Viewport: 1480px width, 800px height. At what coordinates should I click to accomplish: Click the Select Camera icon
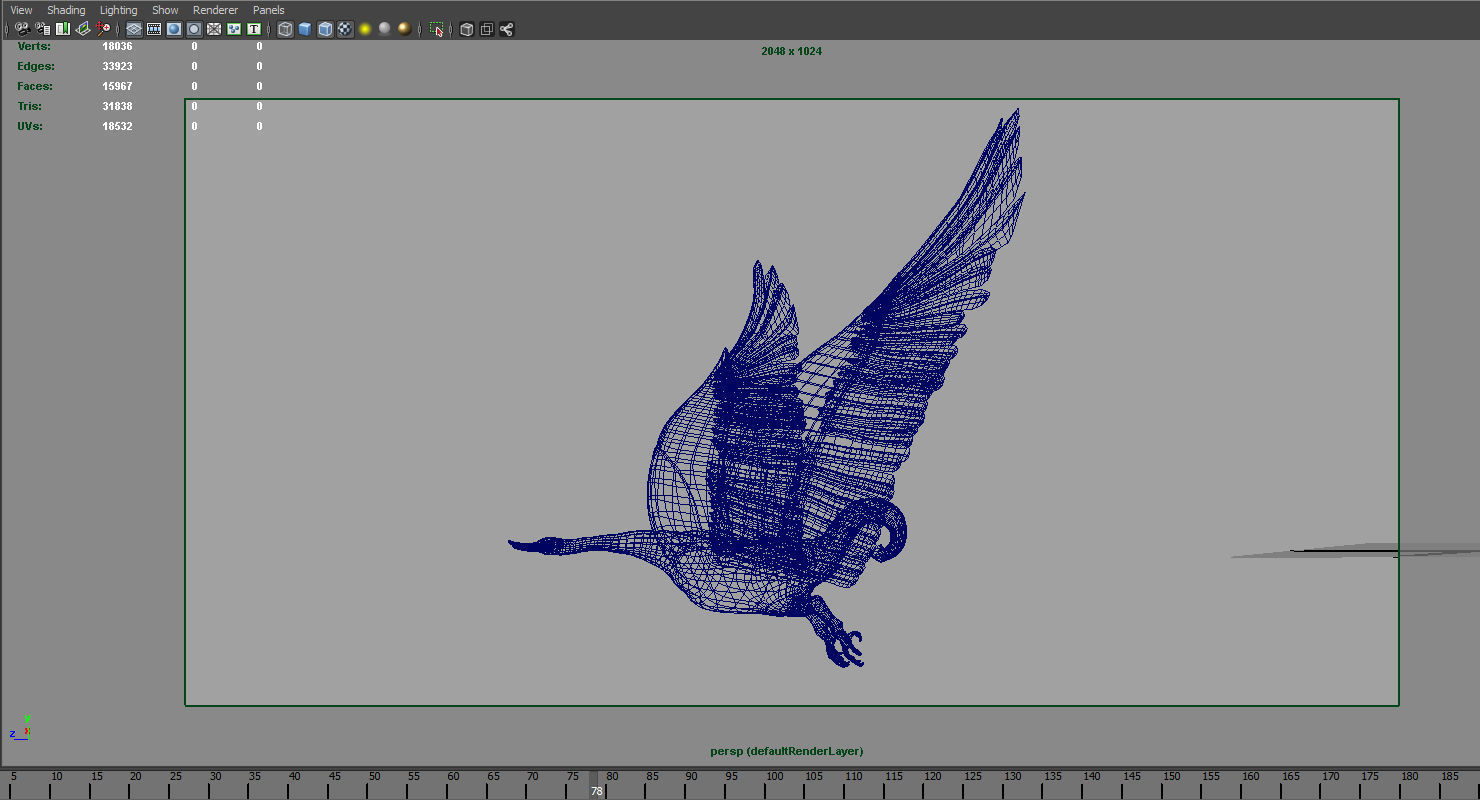click(x=23, y=29)
